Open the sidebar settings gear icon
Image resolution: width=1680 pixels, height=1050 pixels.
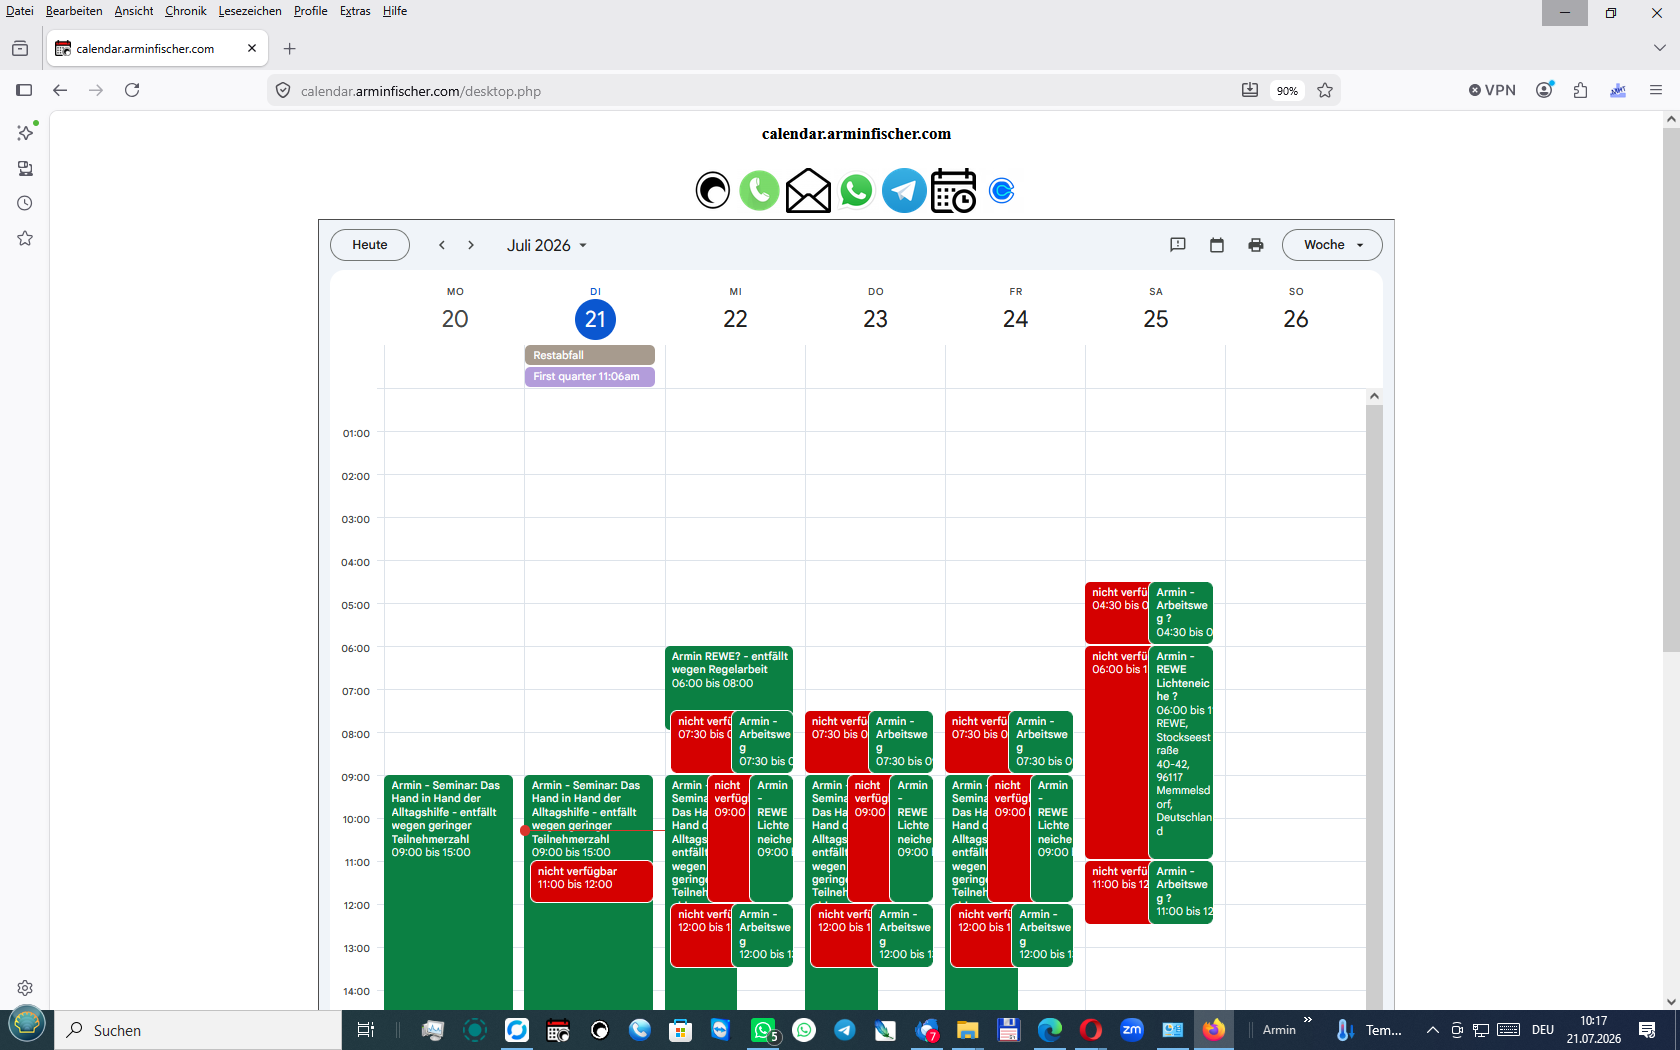(25, 988)
